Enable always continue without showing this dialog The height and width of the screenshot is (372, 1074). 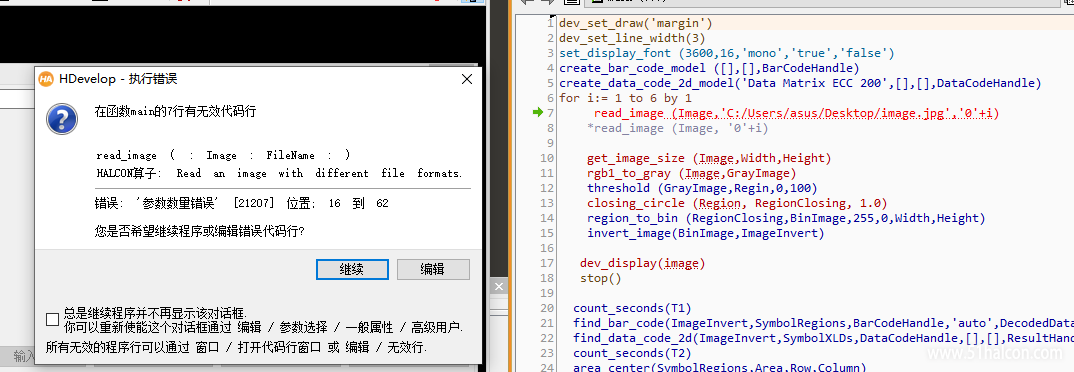[52, 319]
